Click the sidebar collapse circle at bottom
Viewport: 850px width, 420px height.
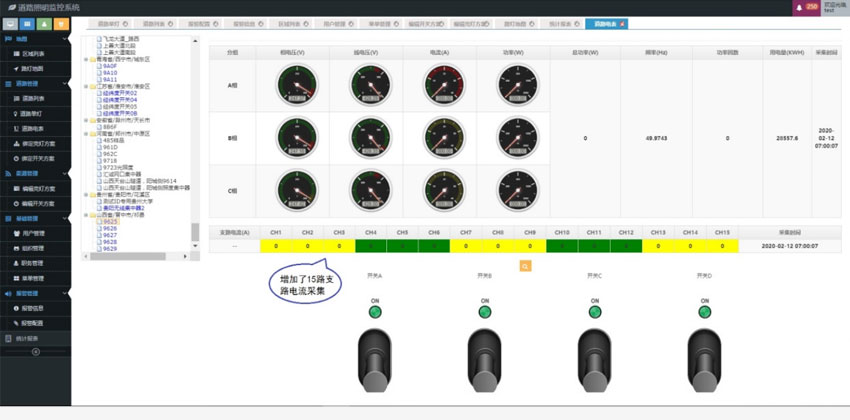coord(36,352)
